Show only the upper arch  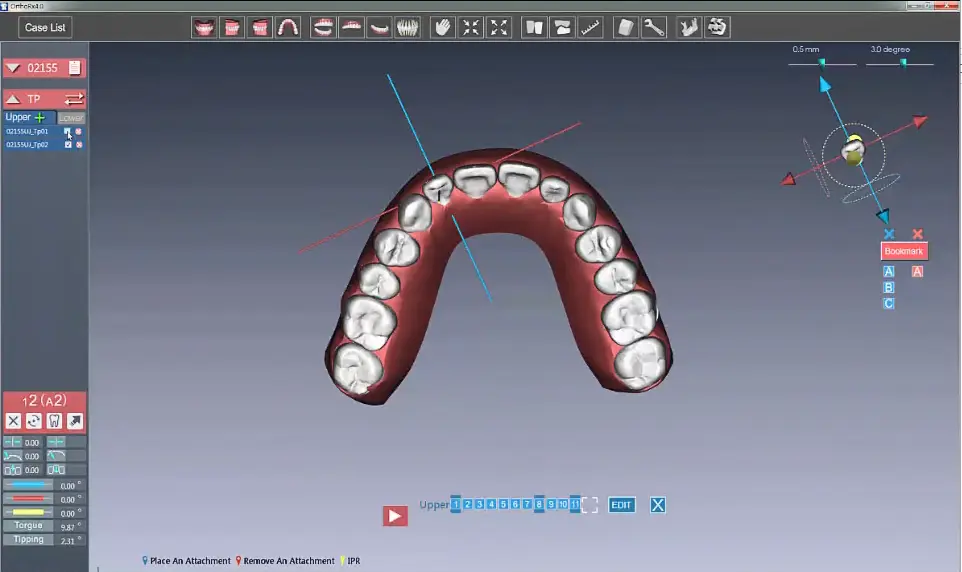(x=351, y=28)
